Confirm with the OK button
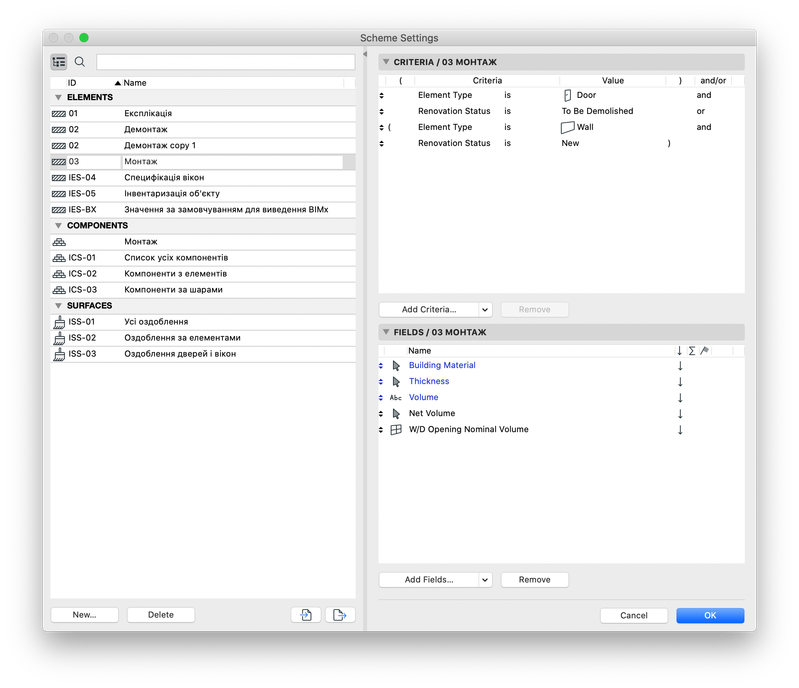The image size is (799, 688). [710, 615]
